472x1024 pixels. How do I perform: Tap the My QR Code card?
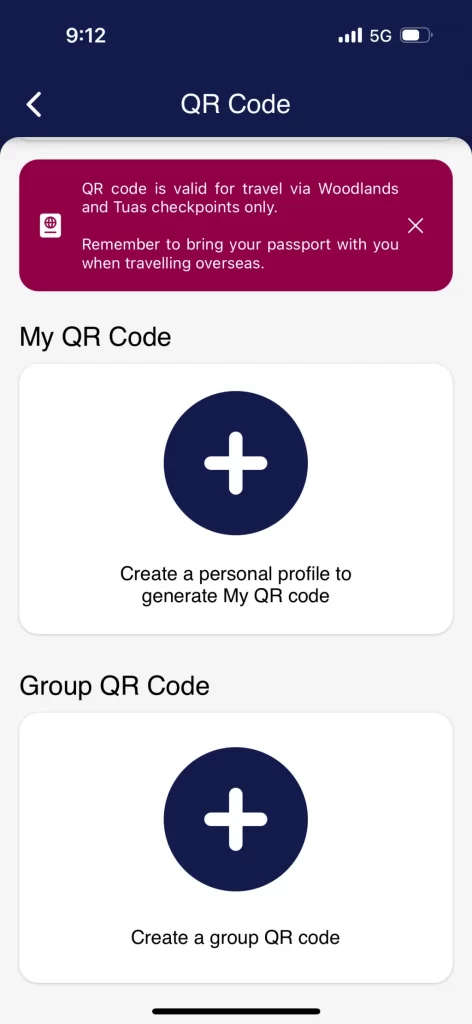[x=236, y=499]
